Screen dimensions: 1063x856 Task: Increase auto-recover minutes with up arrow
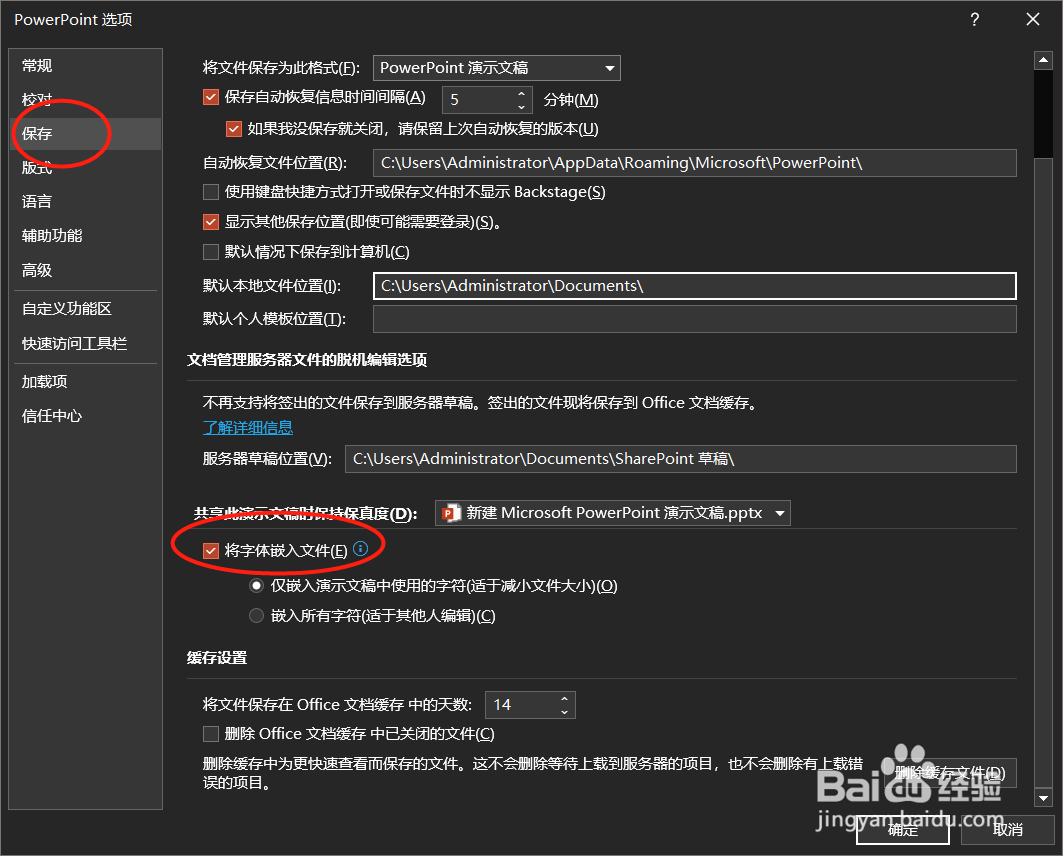(x=521, y=93)
